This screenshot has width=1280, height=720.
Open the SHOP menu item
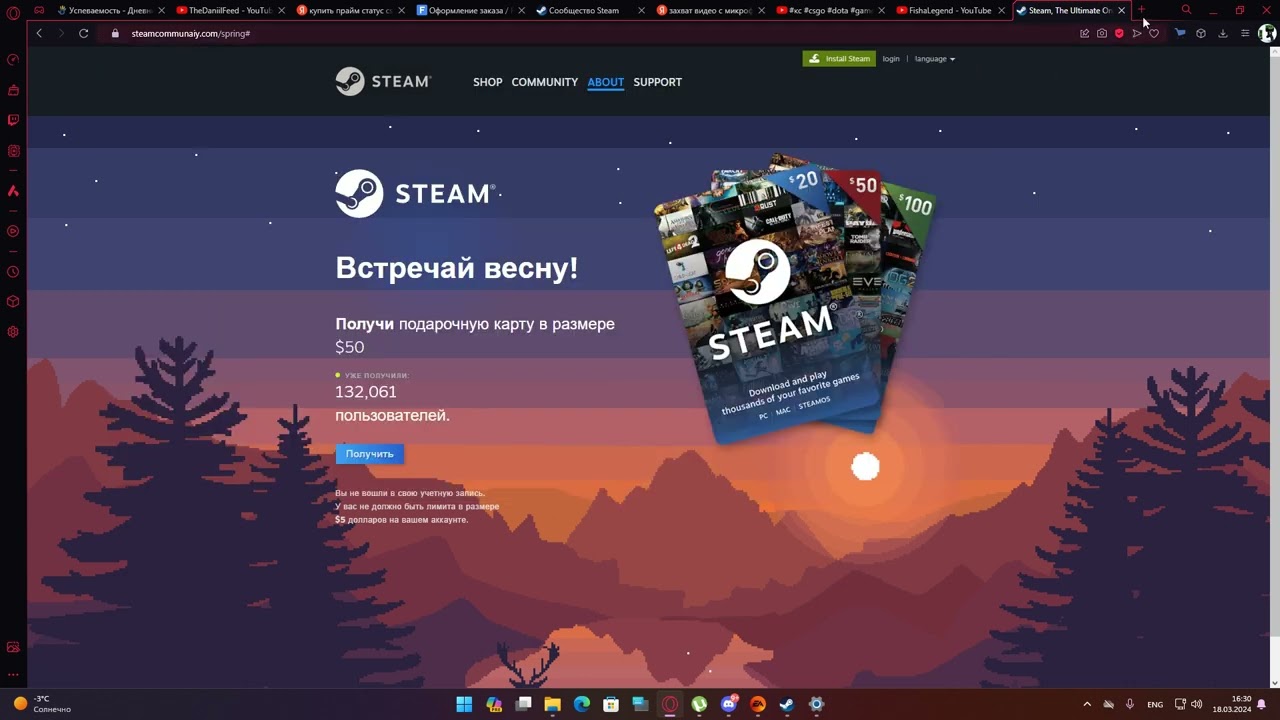click(x=488, y=82)
